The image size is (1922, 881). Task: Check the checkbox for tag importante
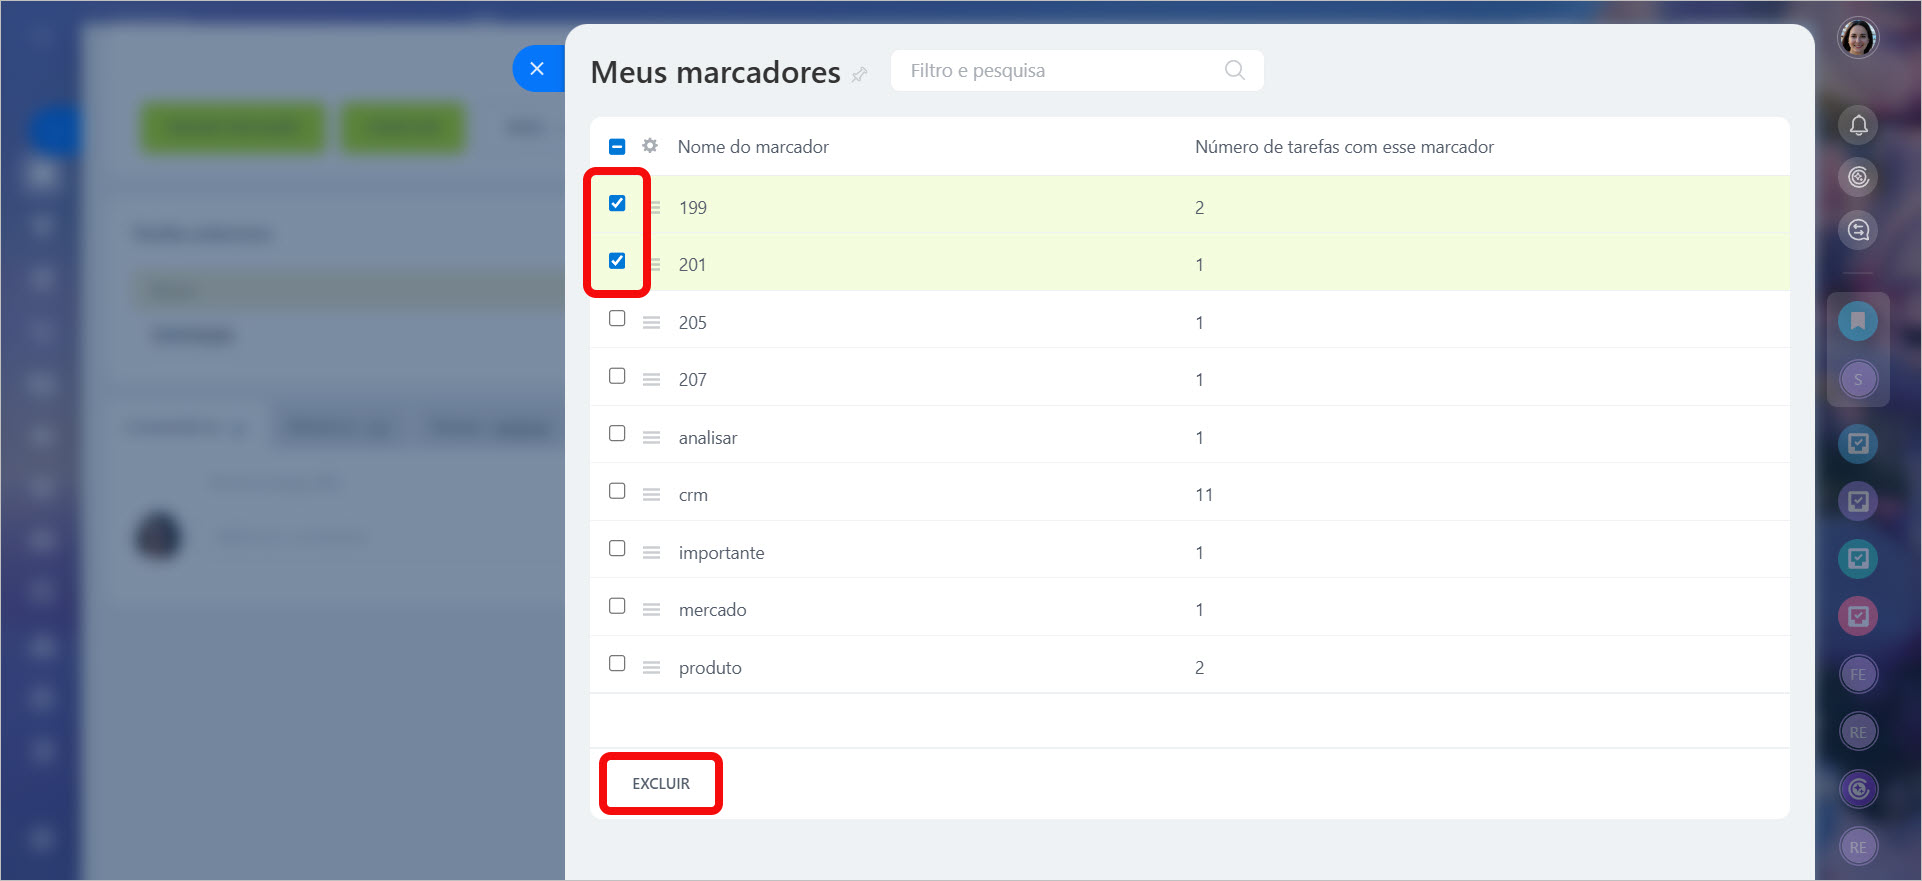[x=617, y=548]
